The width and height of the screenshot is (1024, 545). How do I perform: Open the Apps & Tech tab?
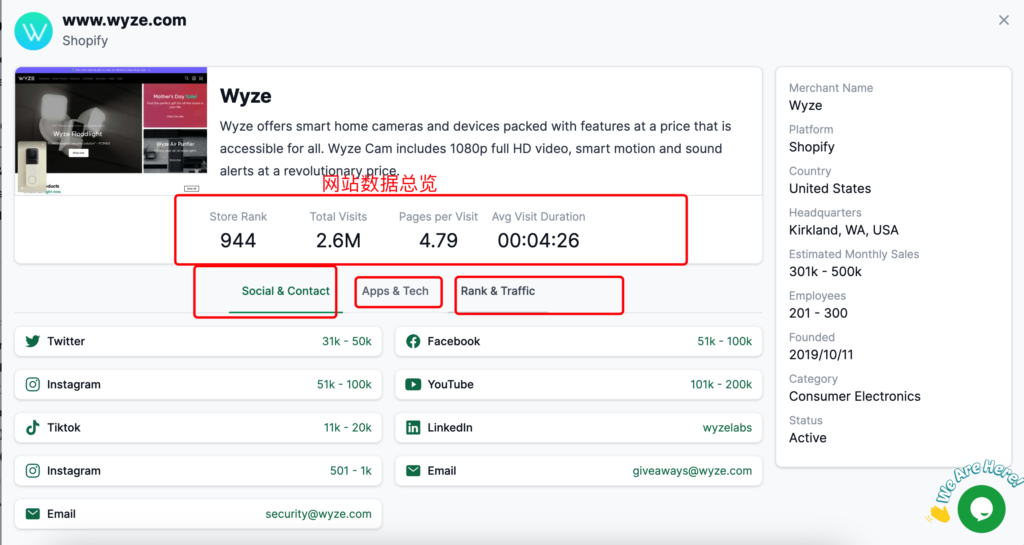click(395, 291)
